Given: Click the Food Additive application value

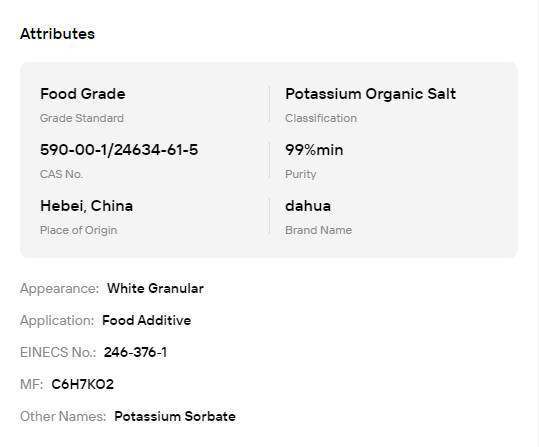Looking at the screenshot, I should pyautogui.click(x=147, y=320).
